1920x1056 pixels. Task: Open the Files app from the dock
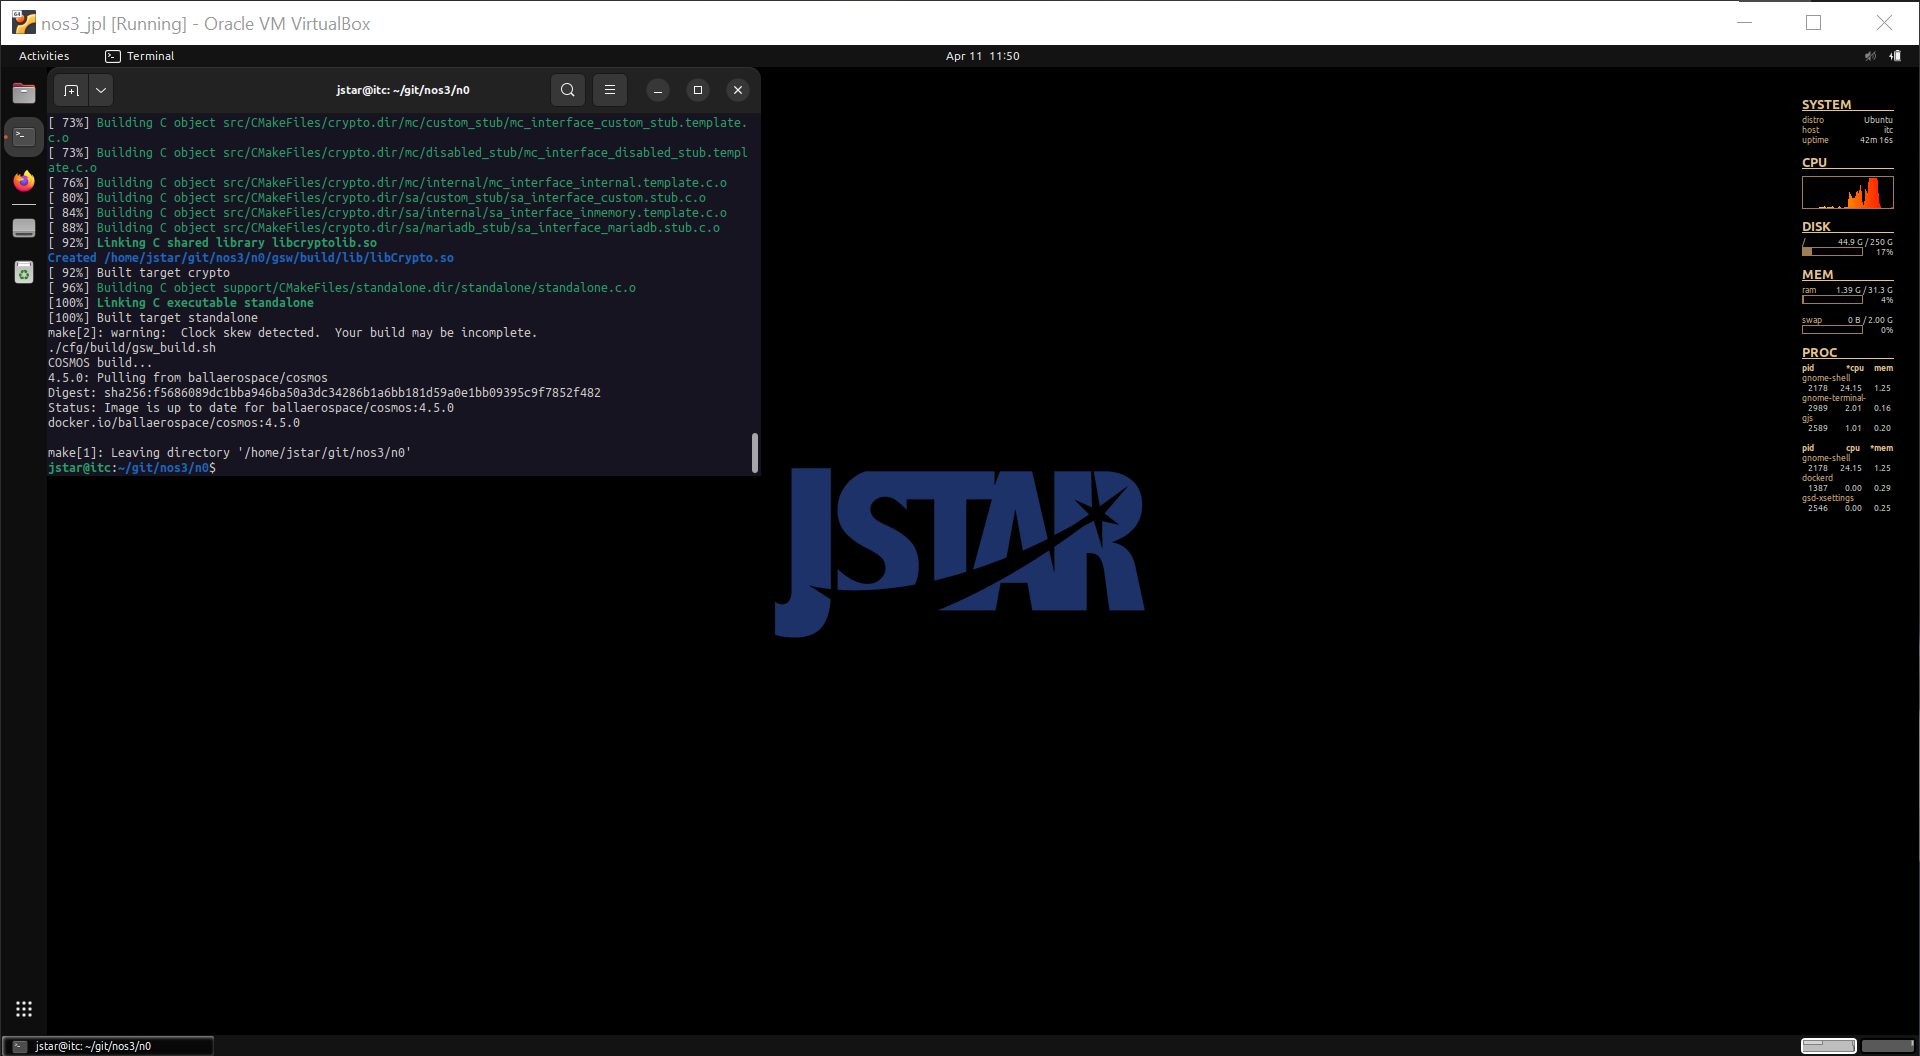(24, 93)
